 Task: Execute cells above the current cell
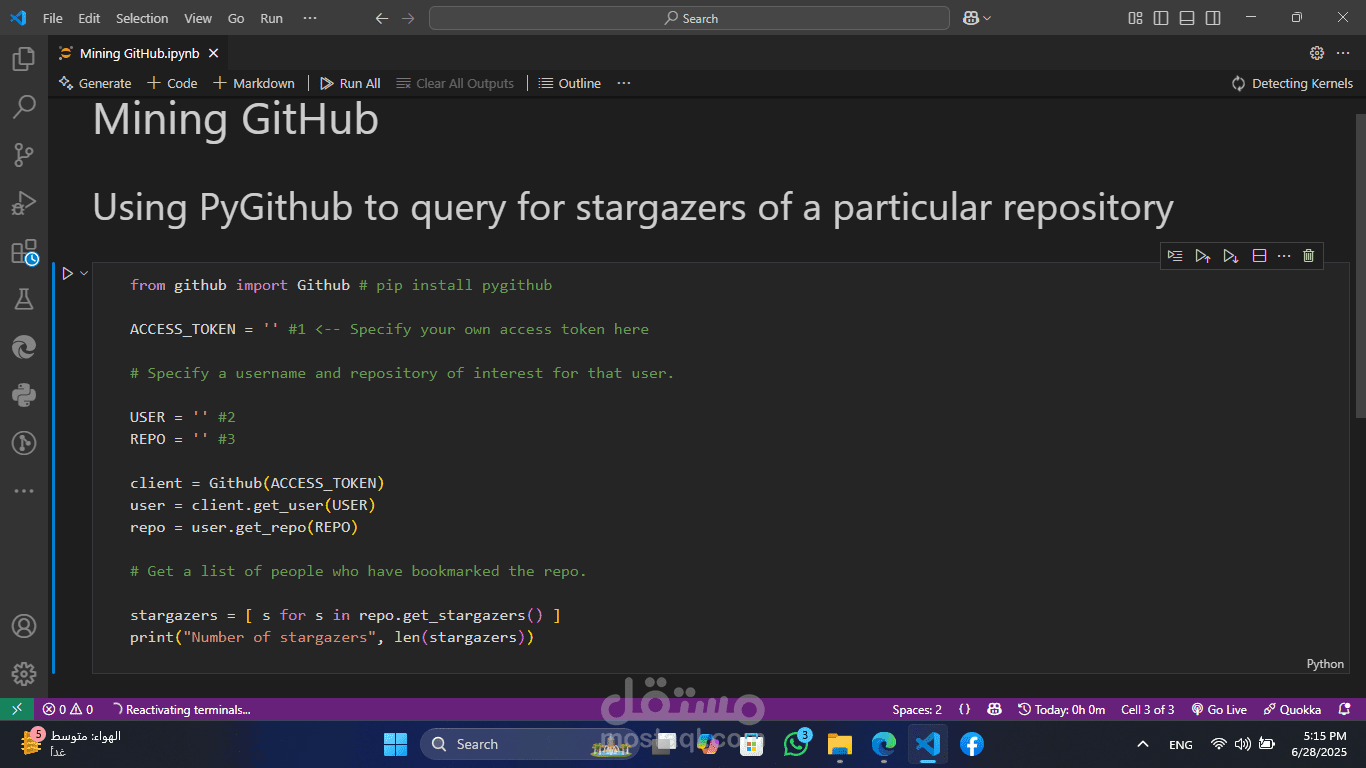(x=1203, y=256)
